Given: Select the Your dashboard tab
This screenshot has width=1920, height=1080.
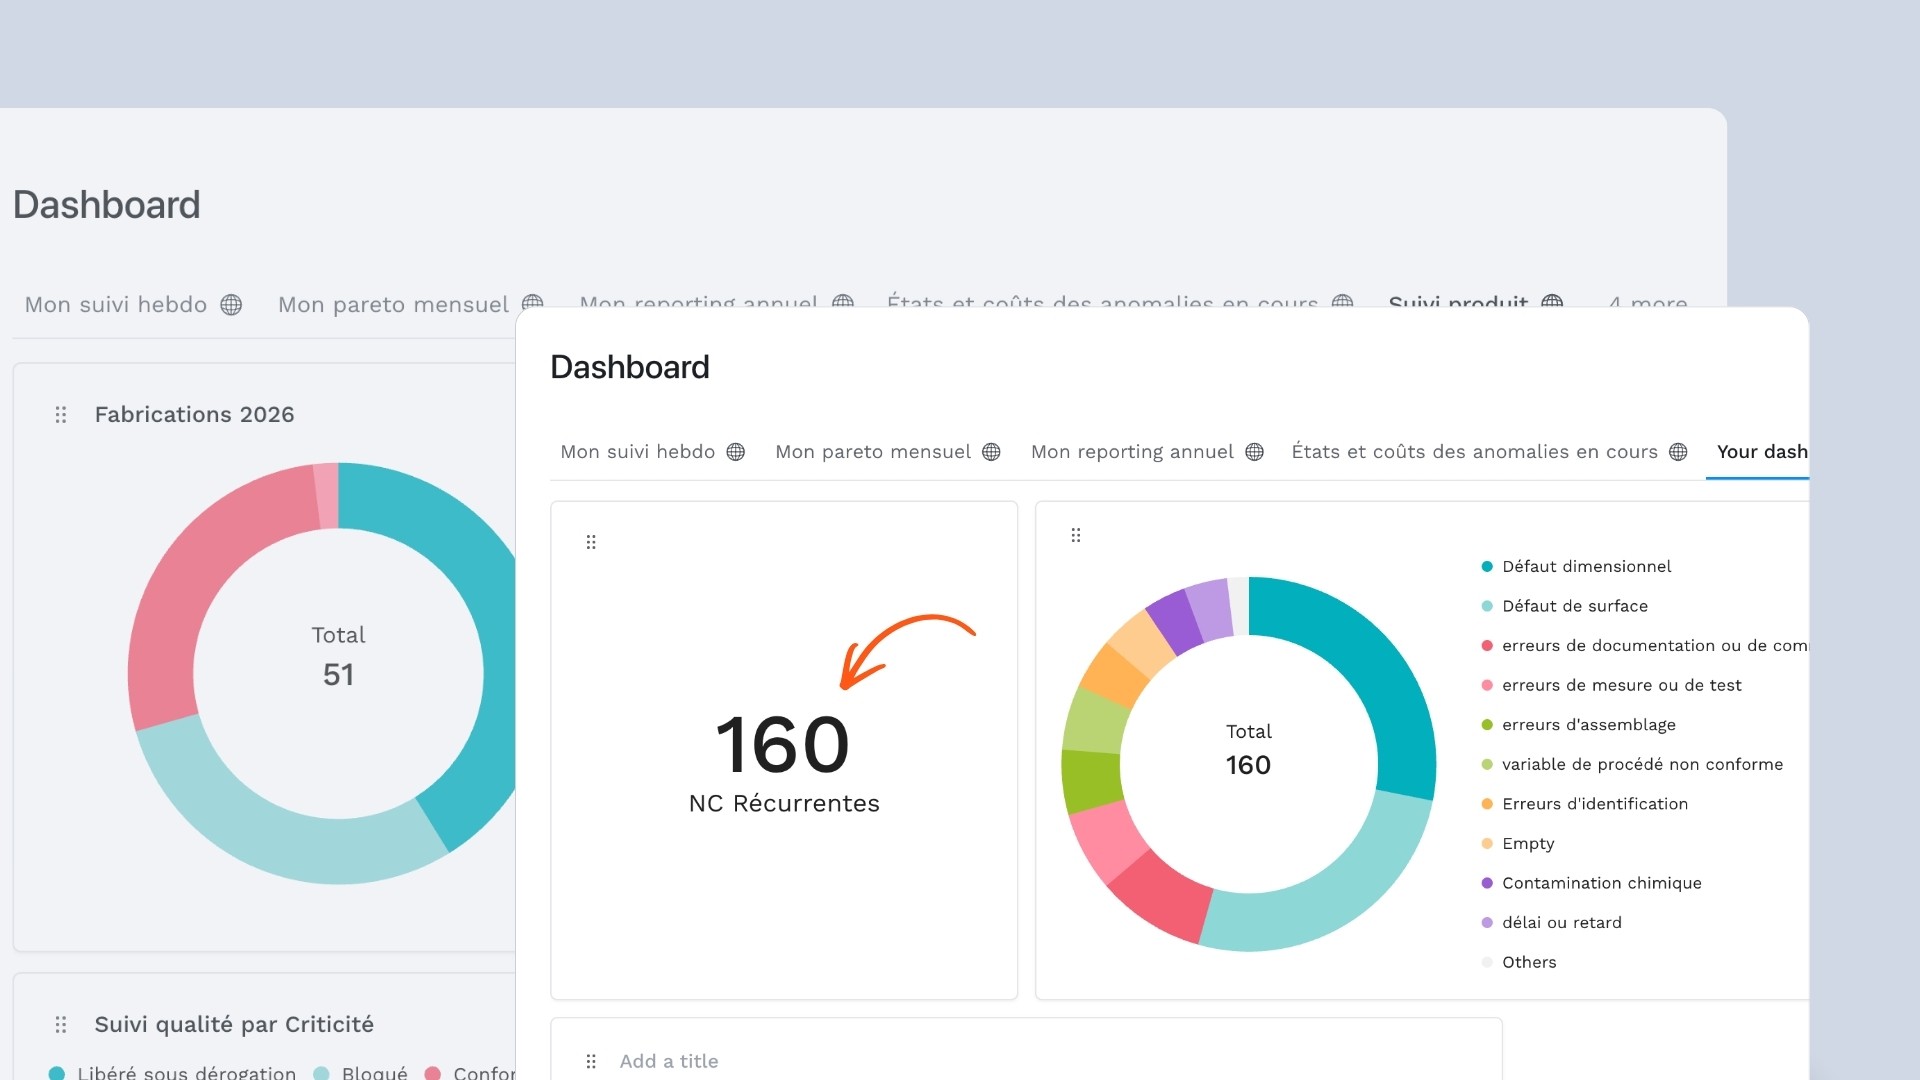Looking at the screenshot, I should (1762, 452).
